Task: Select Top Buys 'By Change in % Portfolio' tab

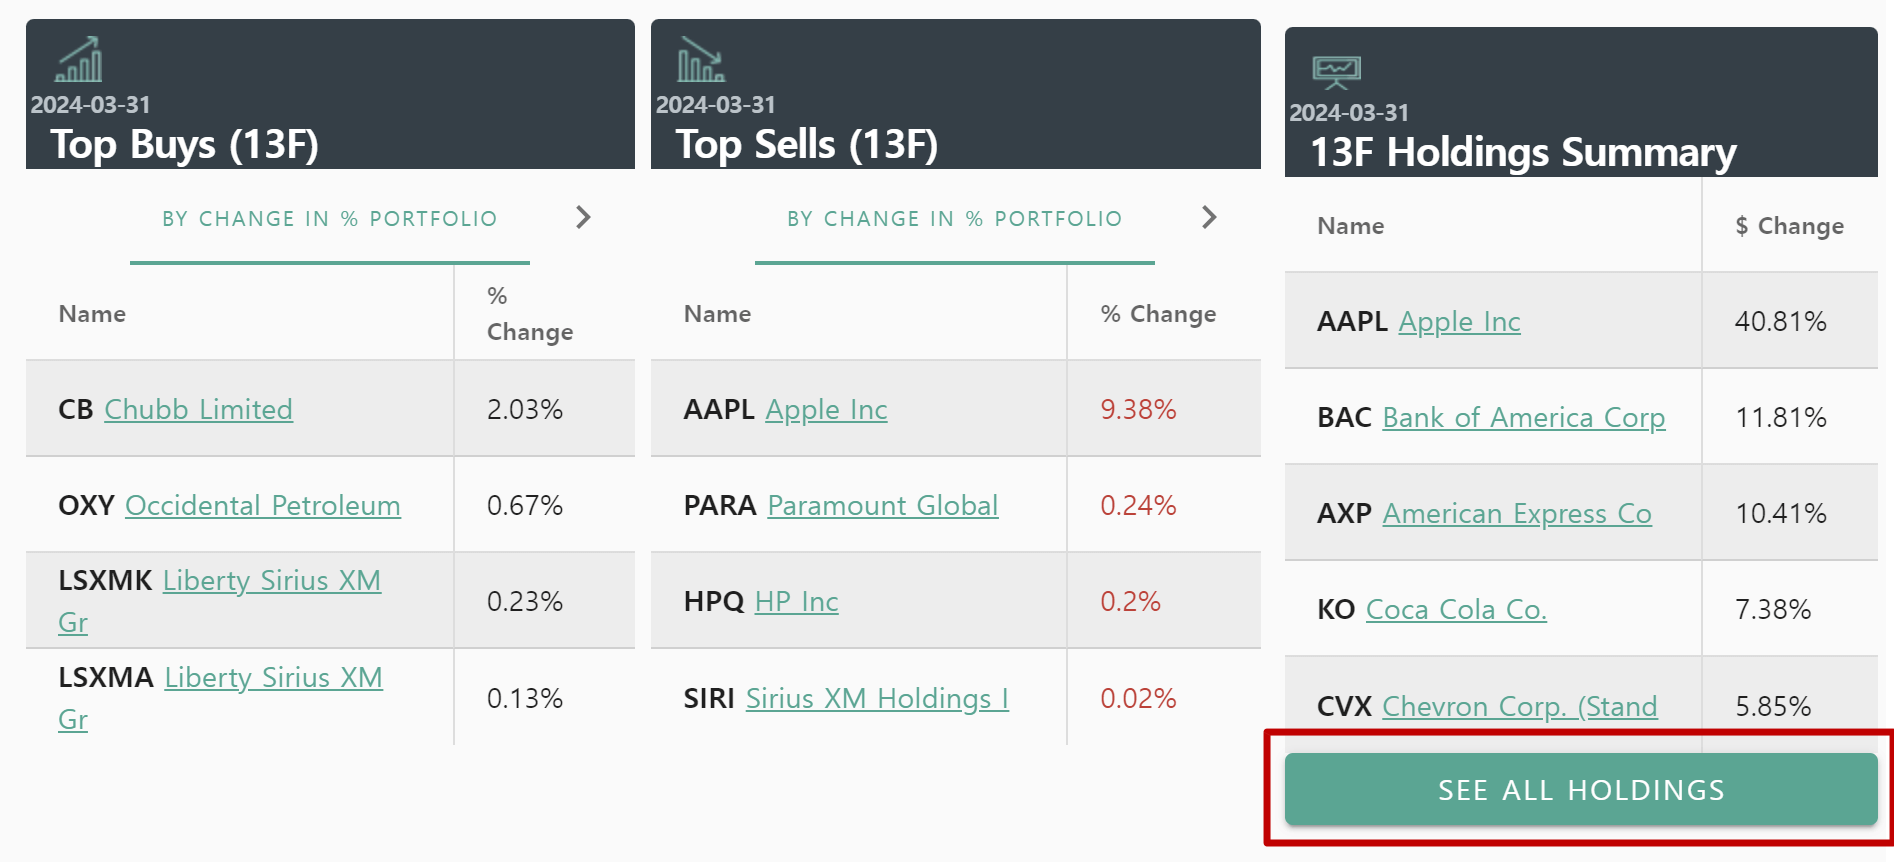Action: (329, 219)
